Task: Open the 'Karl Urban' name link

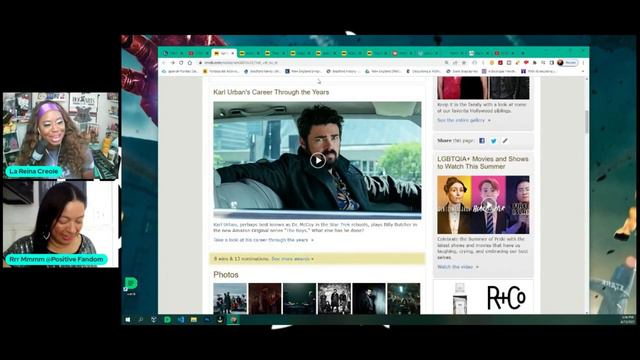Action: (x=225, y=224)
